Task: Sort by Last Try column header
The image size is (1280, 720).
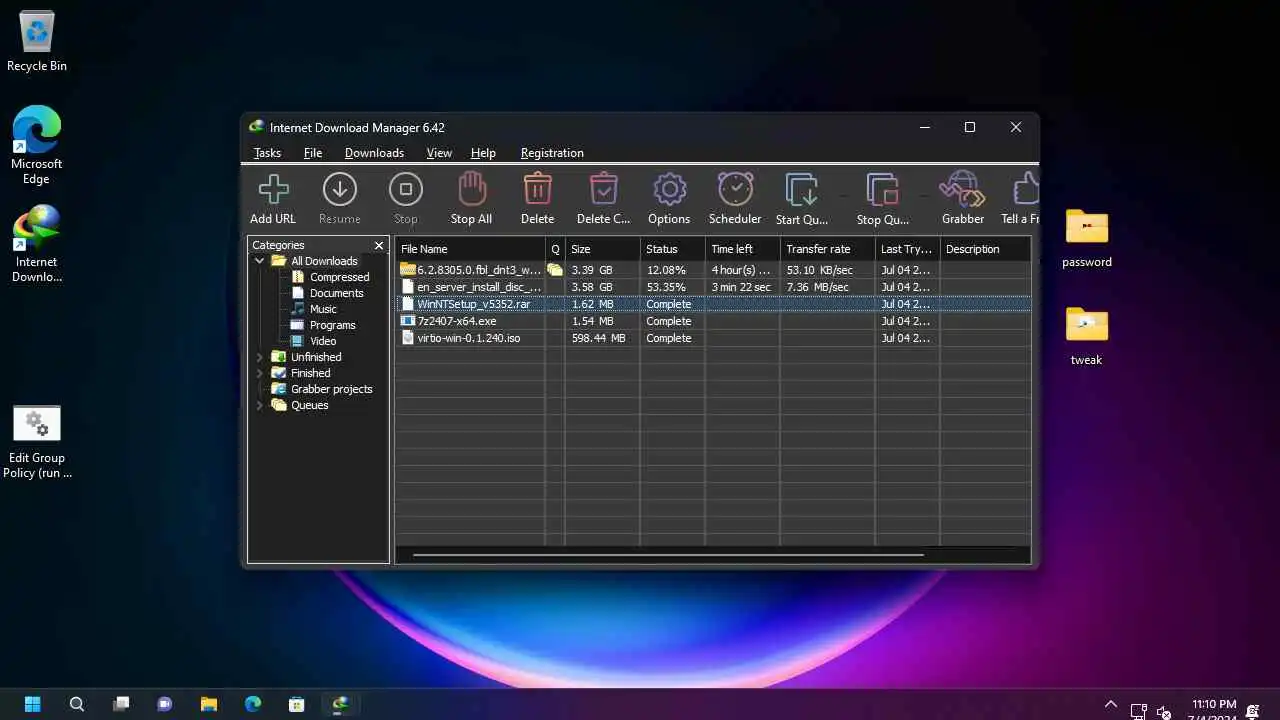Action: 907,249
